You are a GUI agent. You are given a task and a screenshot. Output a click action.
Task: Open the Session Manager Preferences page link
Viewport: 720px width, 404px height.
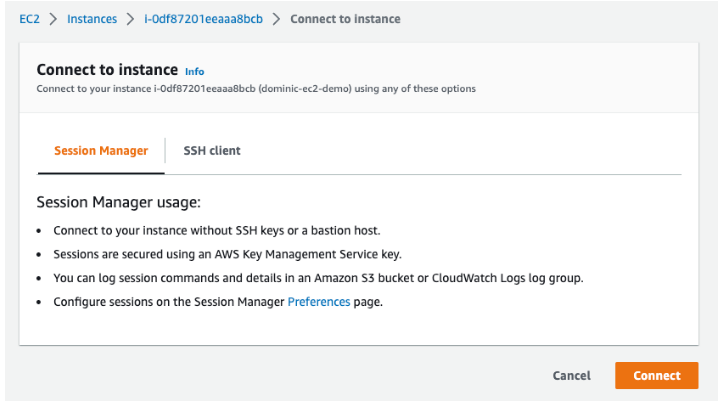click(319, 301)
